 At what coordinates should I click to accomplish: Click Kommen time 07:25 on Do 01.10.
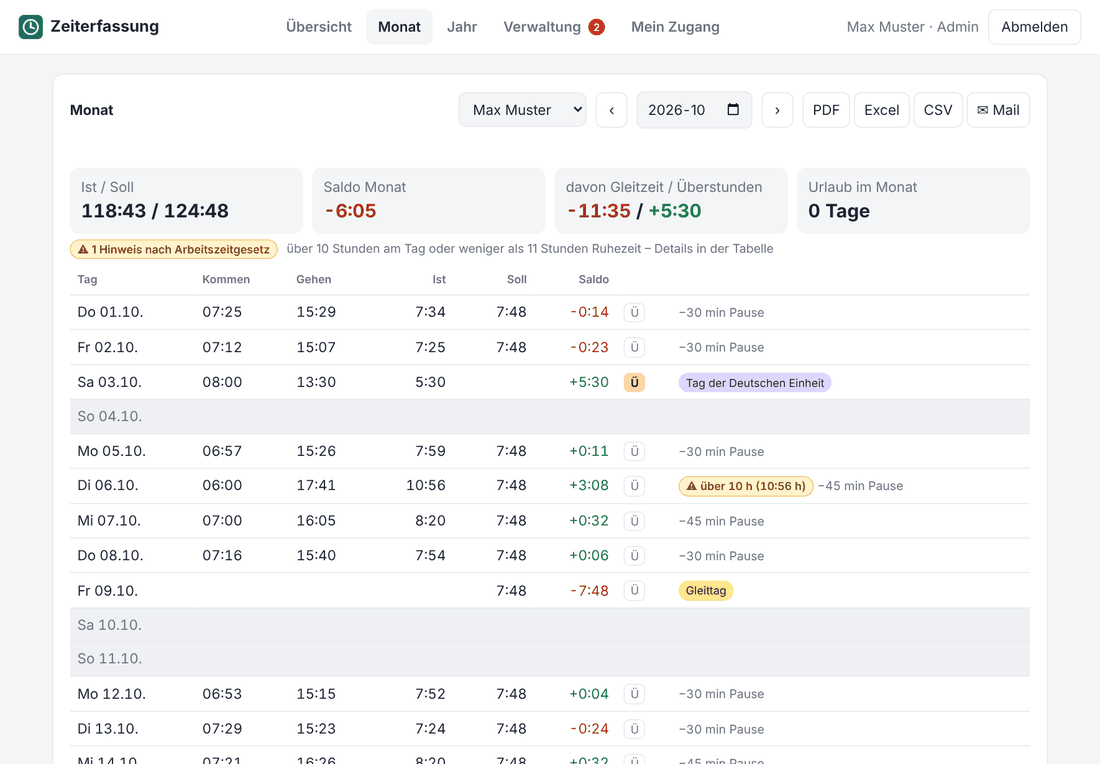pos(222,312)
